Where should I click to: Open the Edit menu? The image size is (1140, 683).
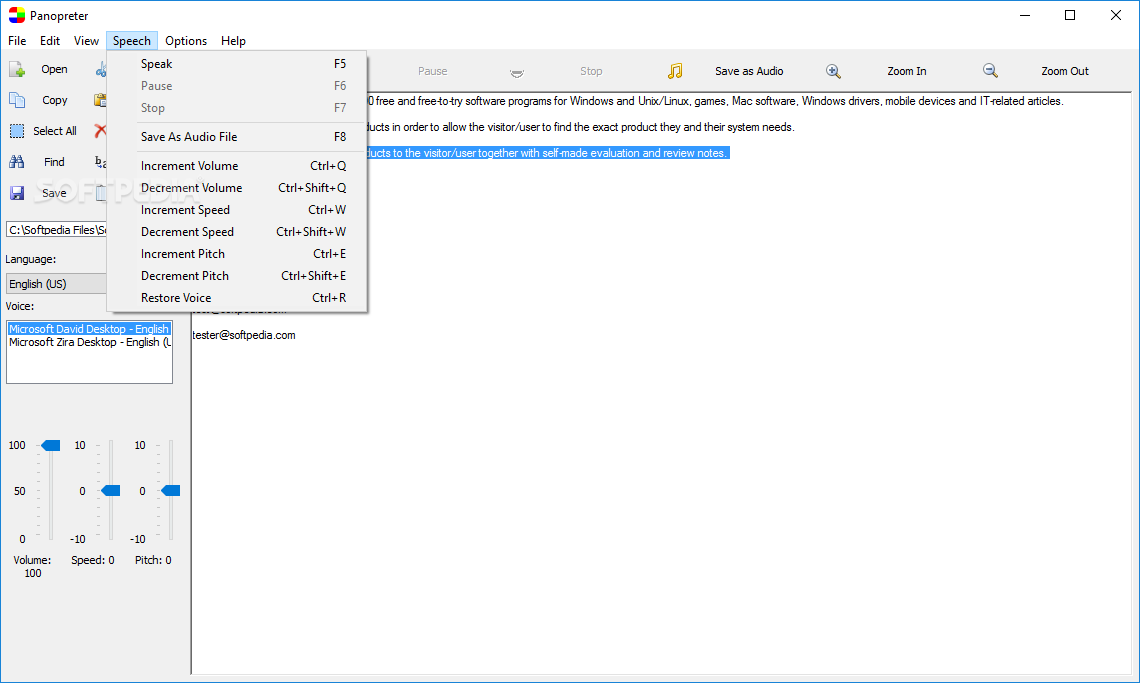pos(50,41)
